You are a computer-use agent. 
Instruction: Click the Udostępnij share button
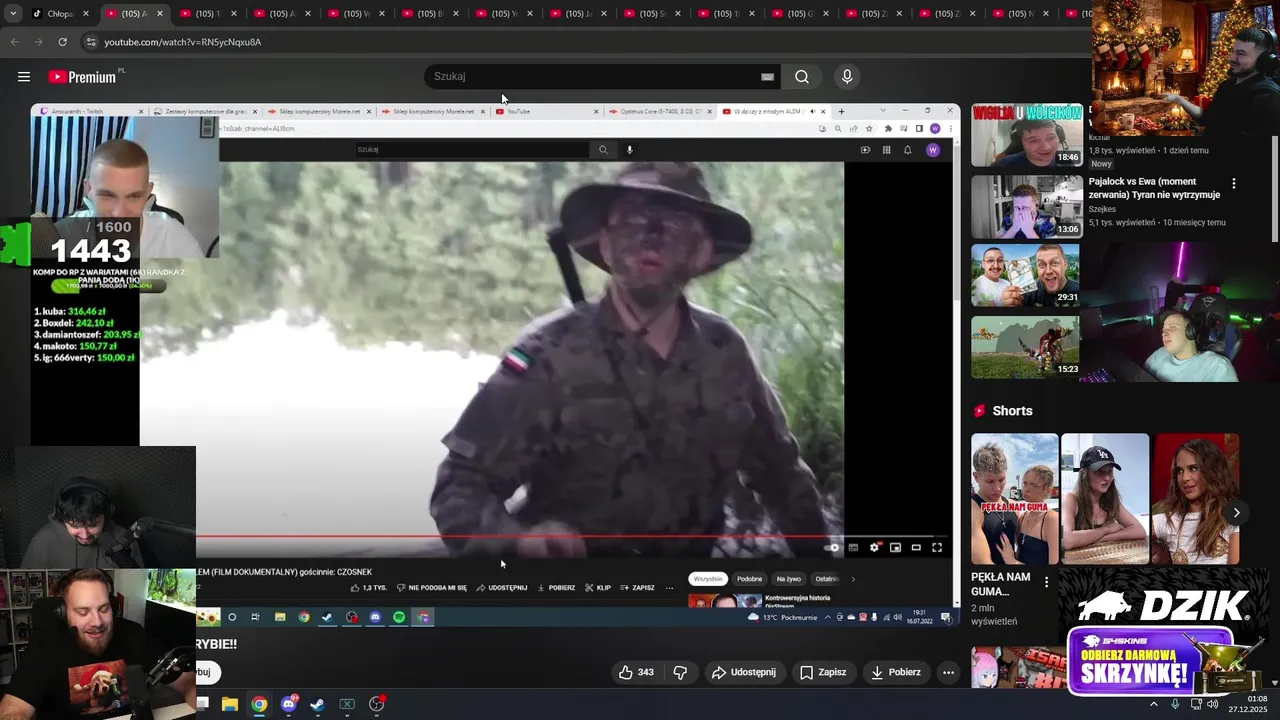click(x=744, y=672)
